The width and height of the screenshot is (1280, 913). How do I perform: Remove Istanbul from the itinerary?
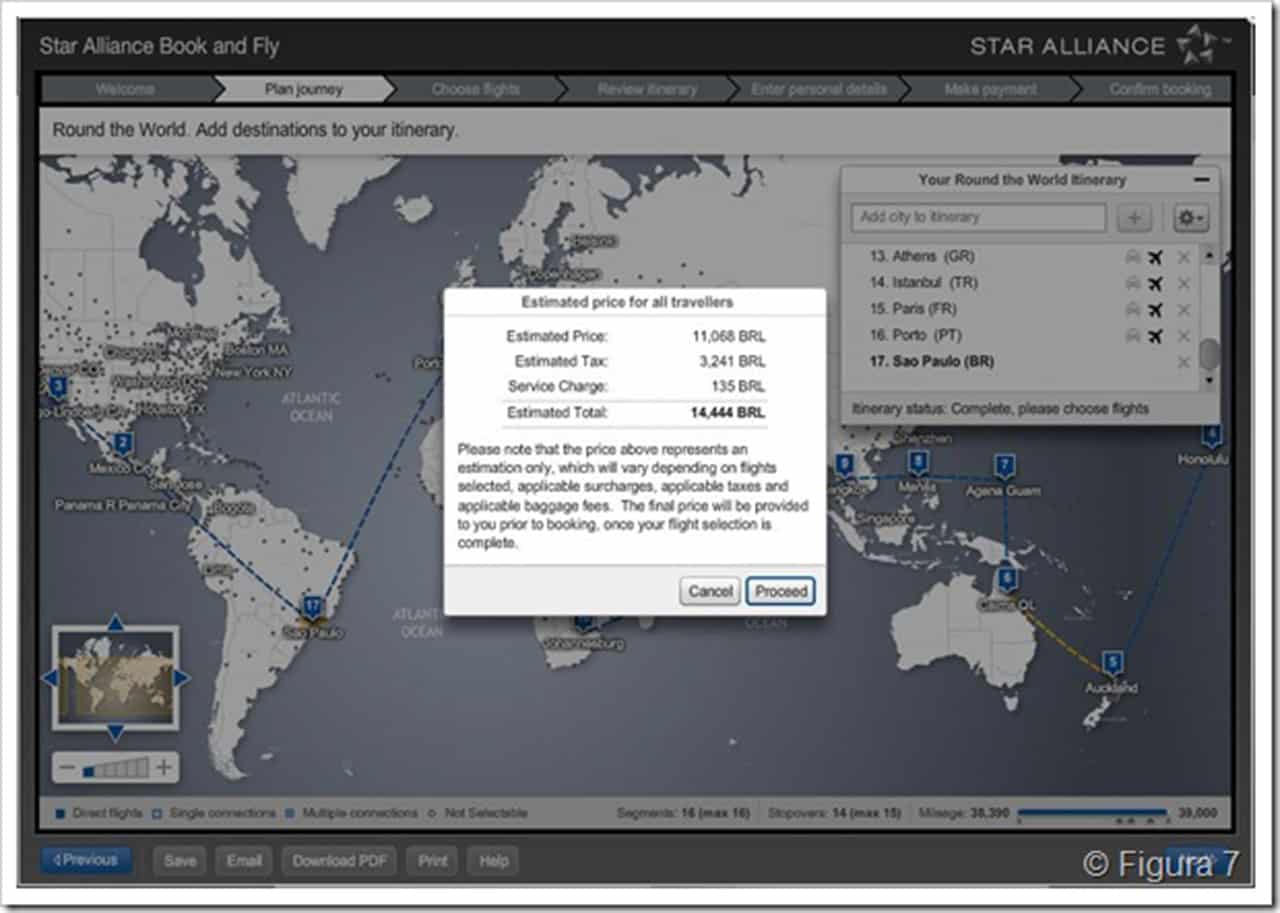tap(1184, 284)
